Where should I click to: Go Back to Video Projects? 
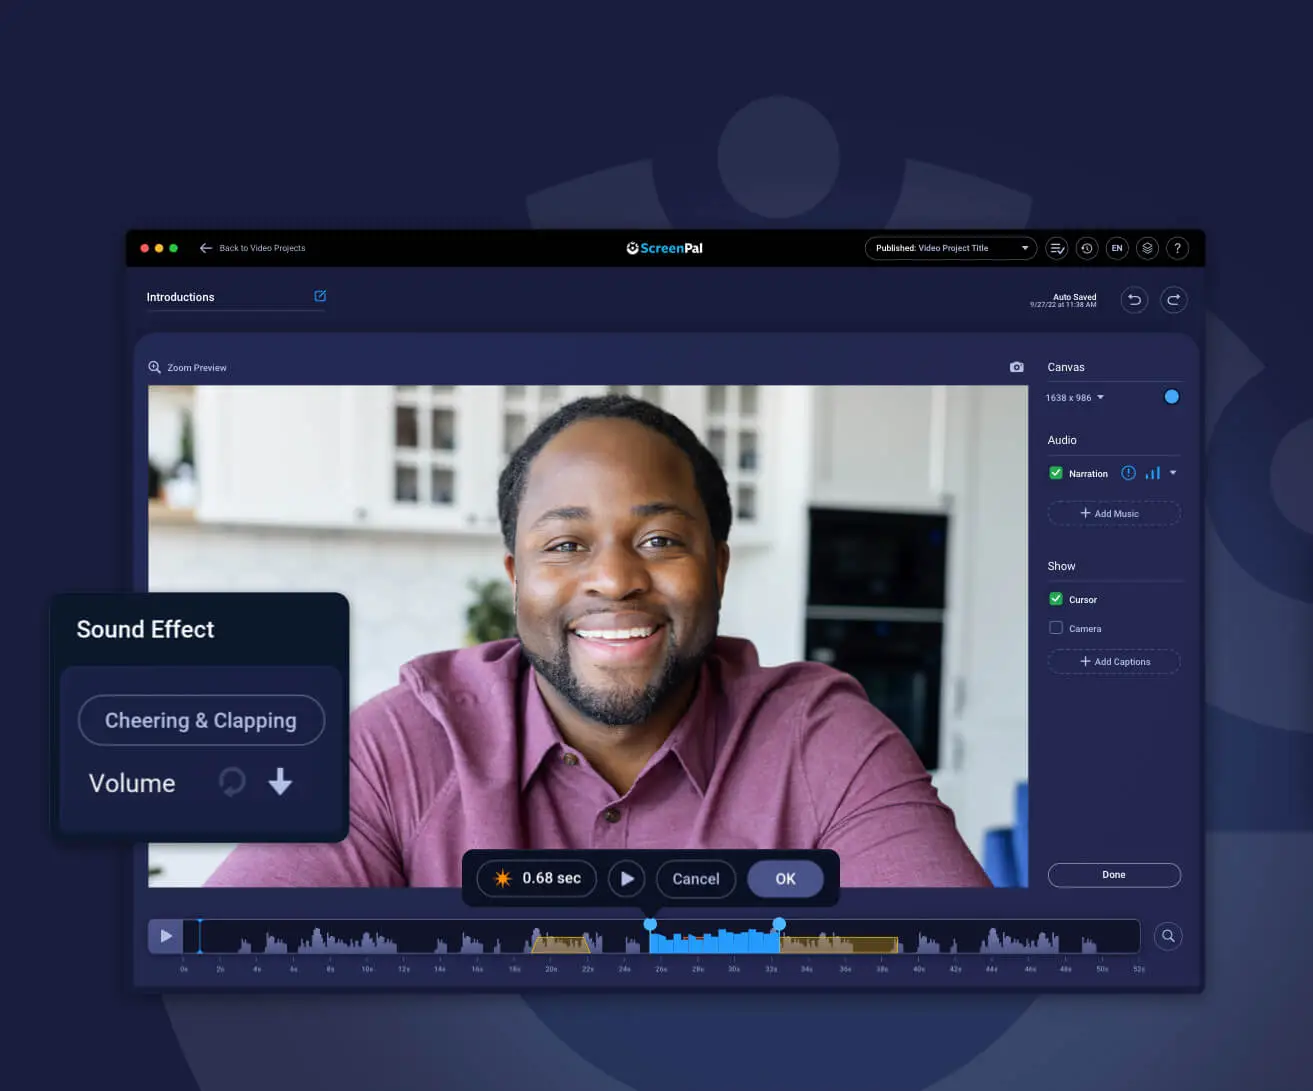tap(252, 248)
